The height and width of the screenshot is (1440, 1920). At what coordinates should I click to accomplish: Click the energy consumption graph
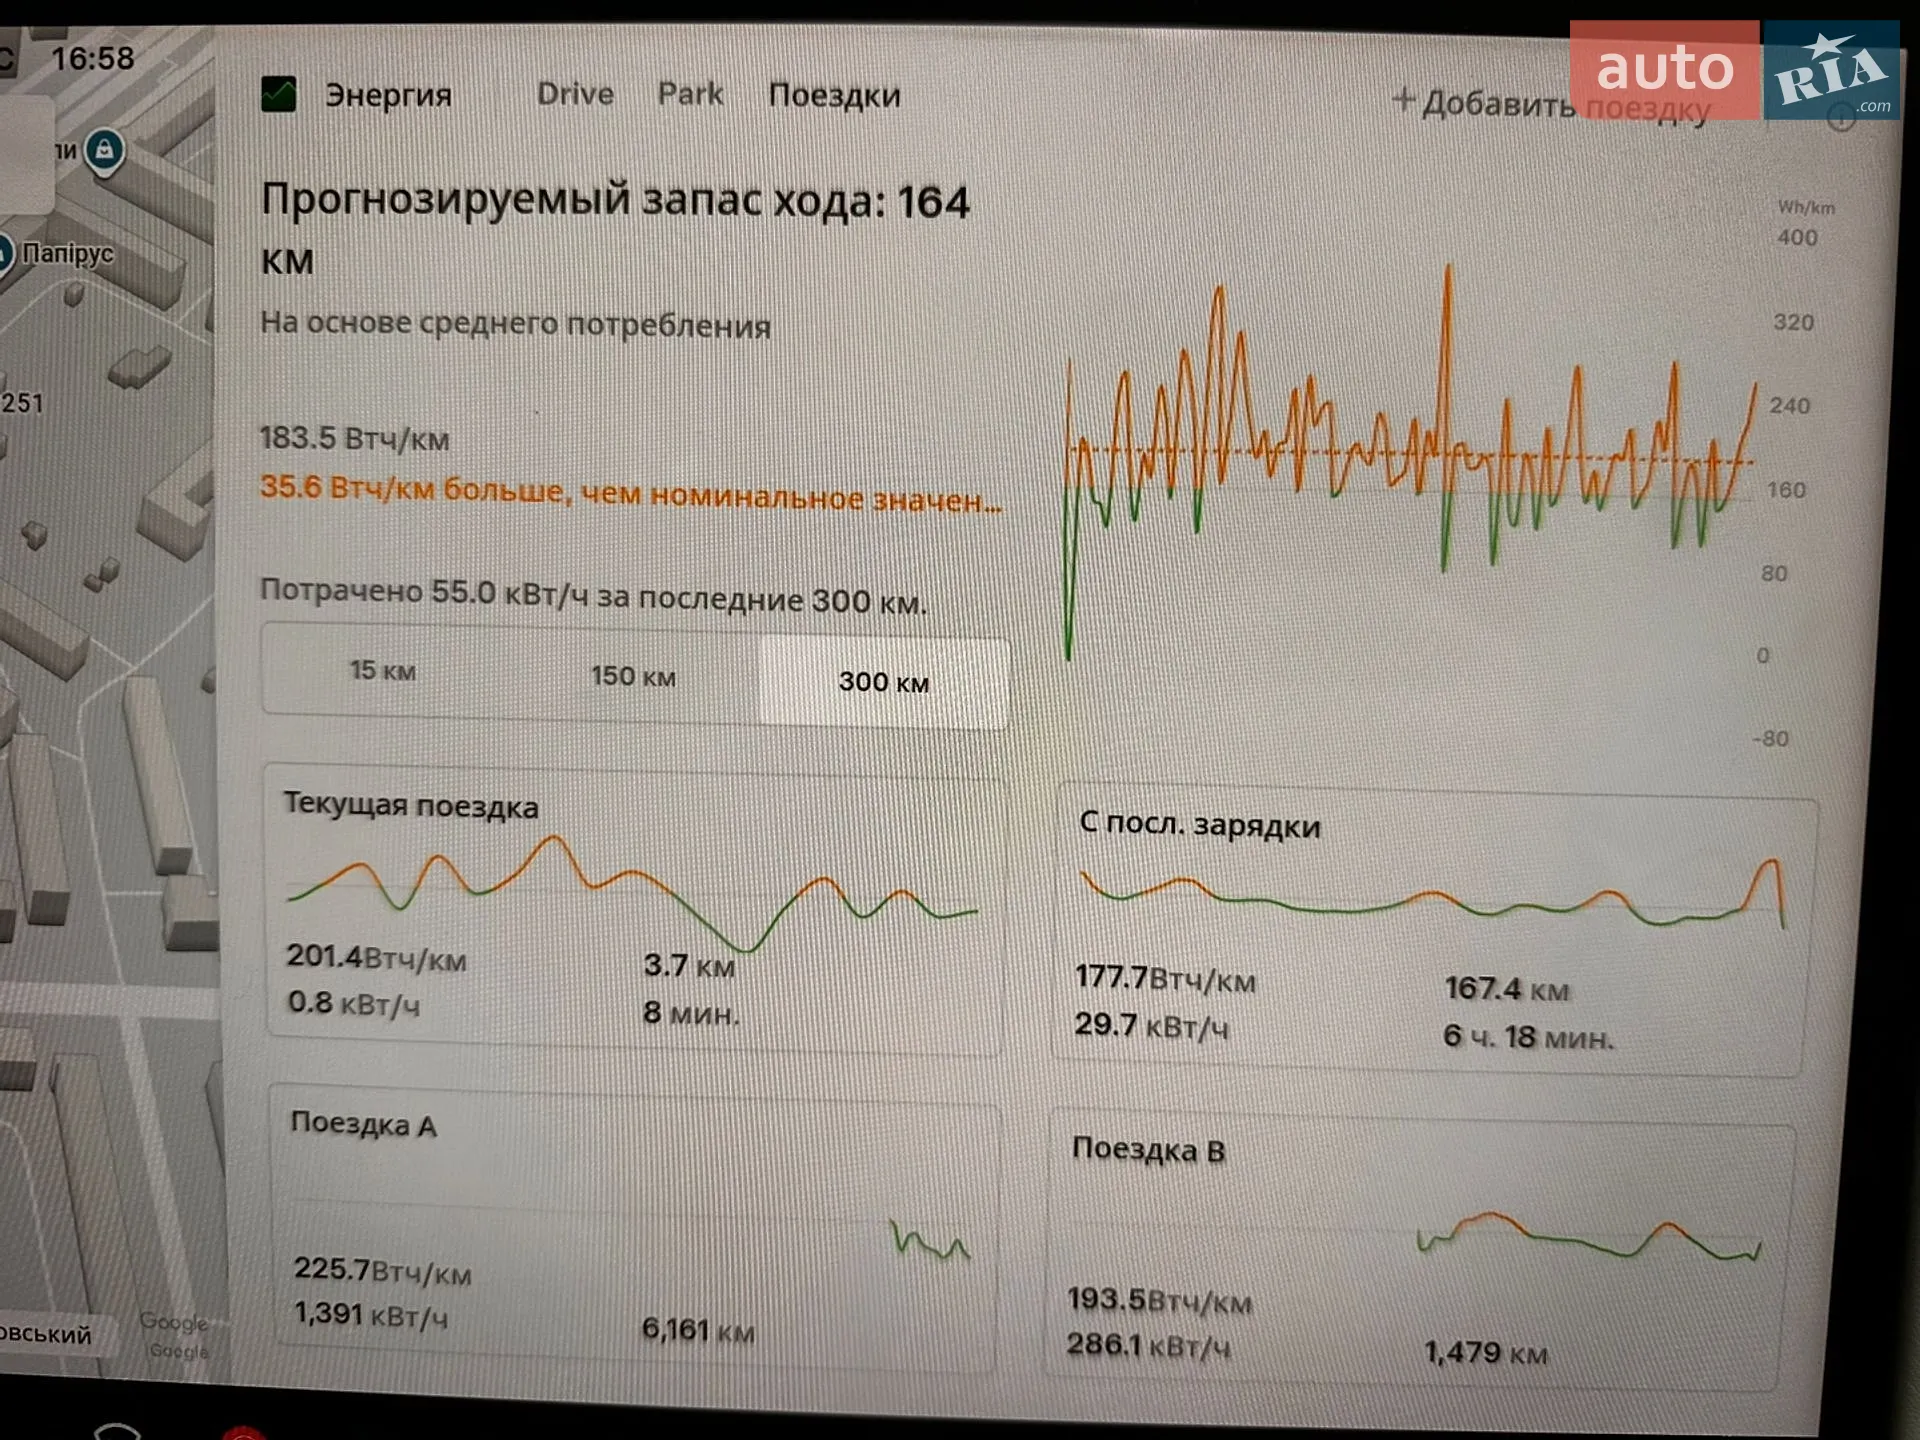1410,460
